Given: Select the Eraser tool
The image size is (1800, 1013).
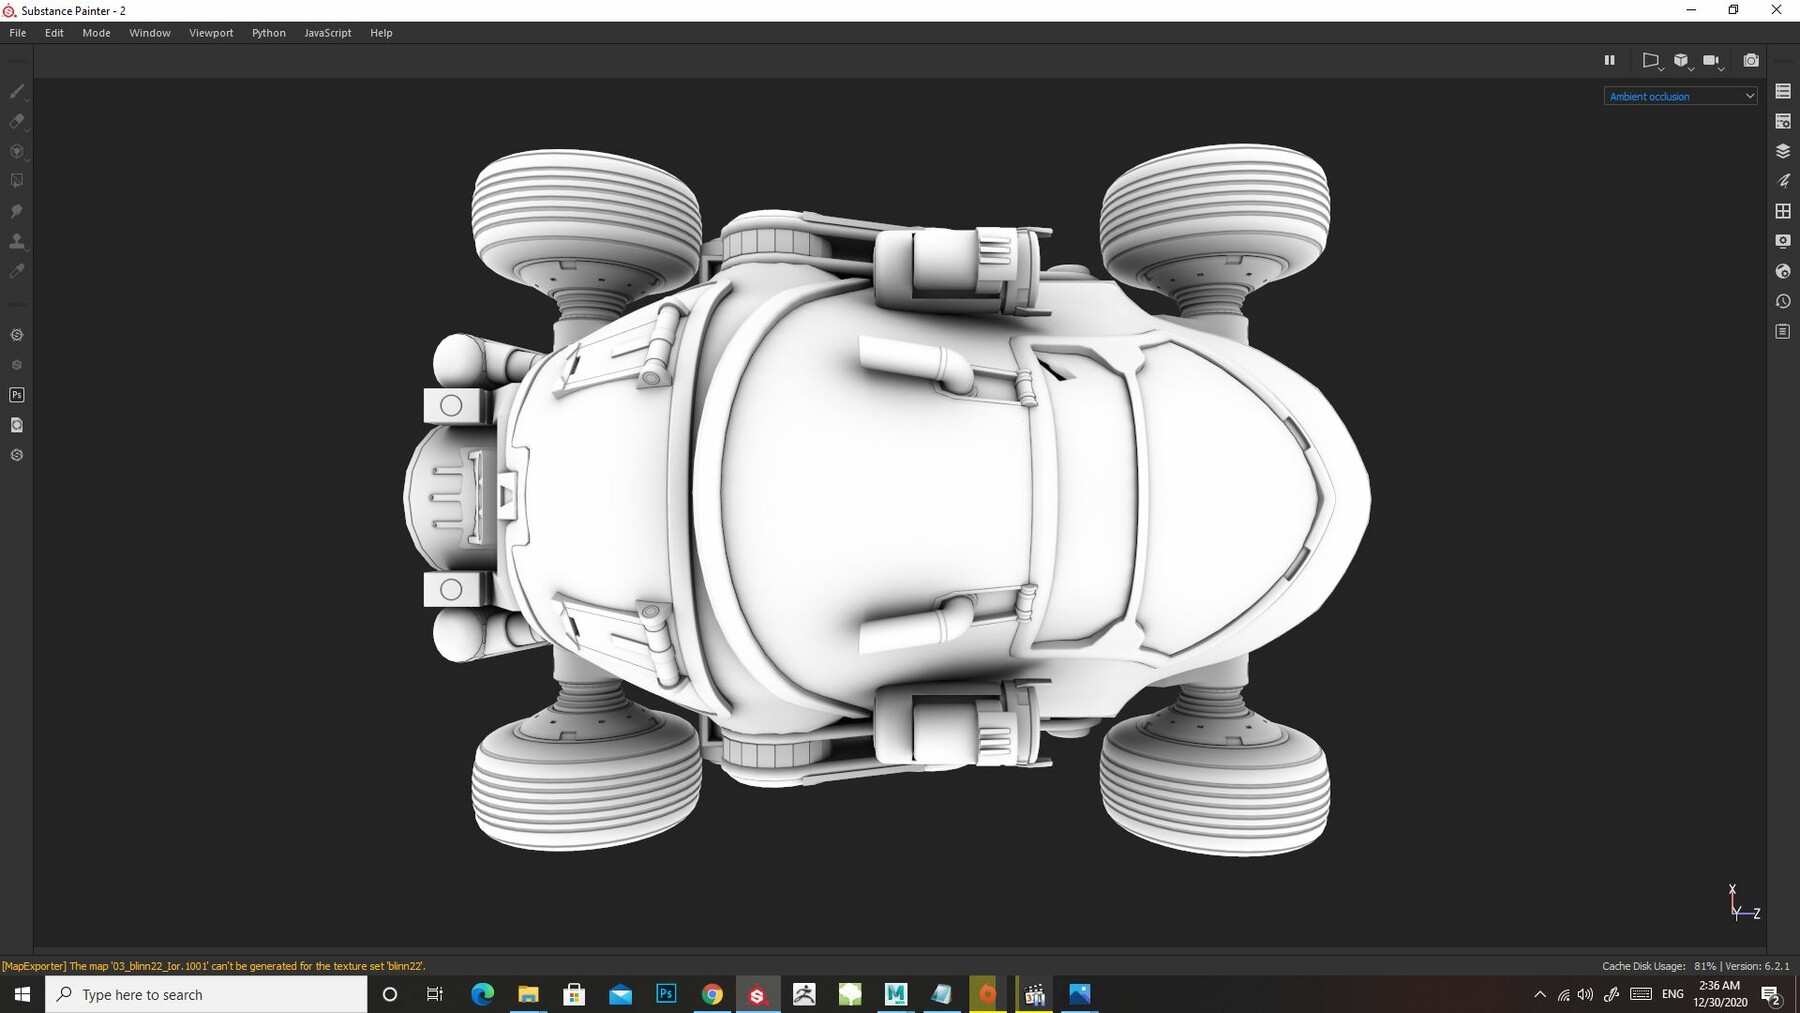Looking at the screenshot, I should pyautogui.click(x=16, y=122).
